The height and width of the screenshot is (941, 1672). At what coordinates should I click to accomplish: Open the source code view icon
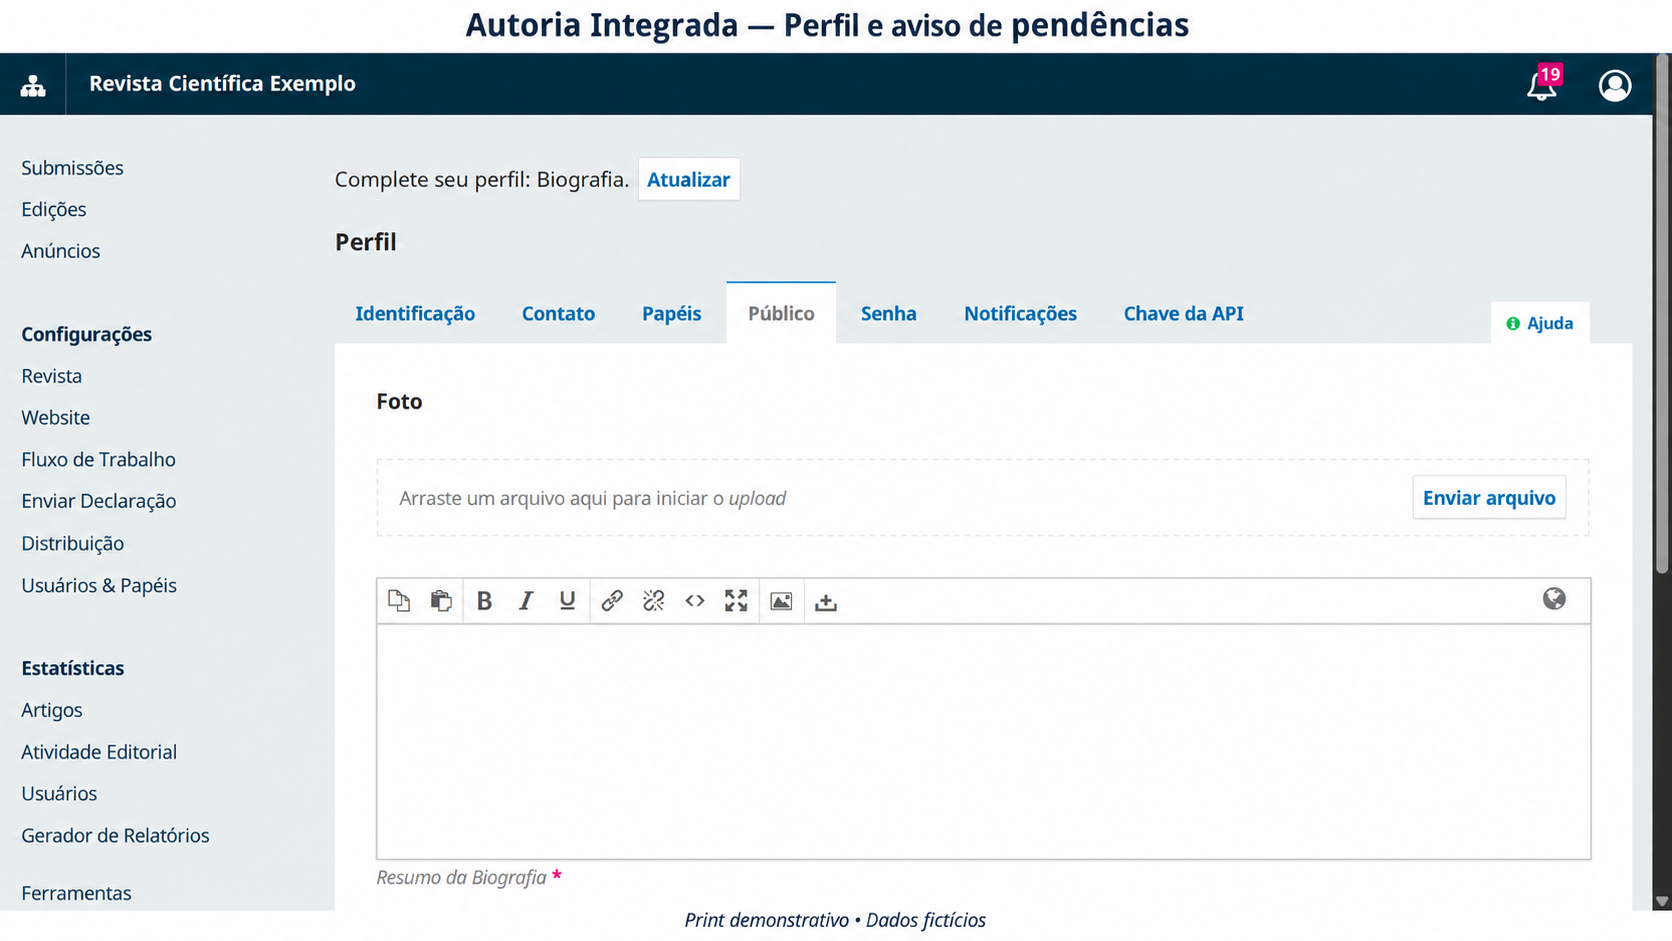click(695, 600)
